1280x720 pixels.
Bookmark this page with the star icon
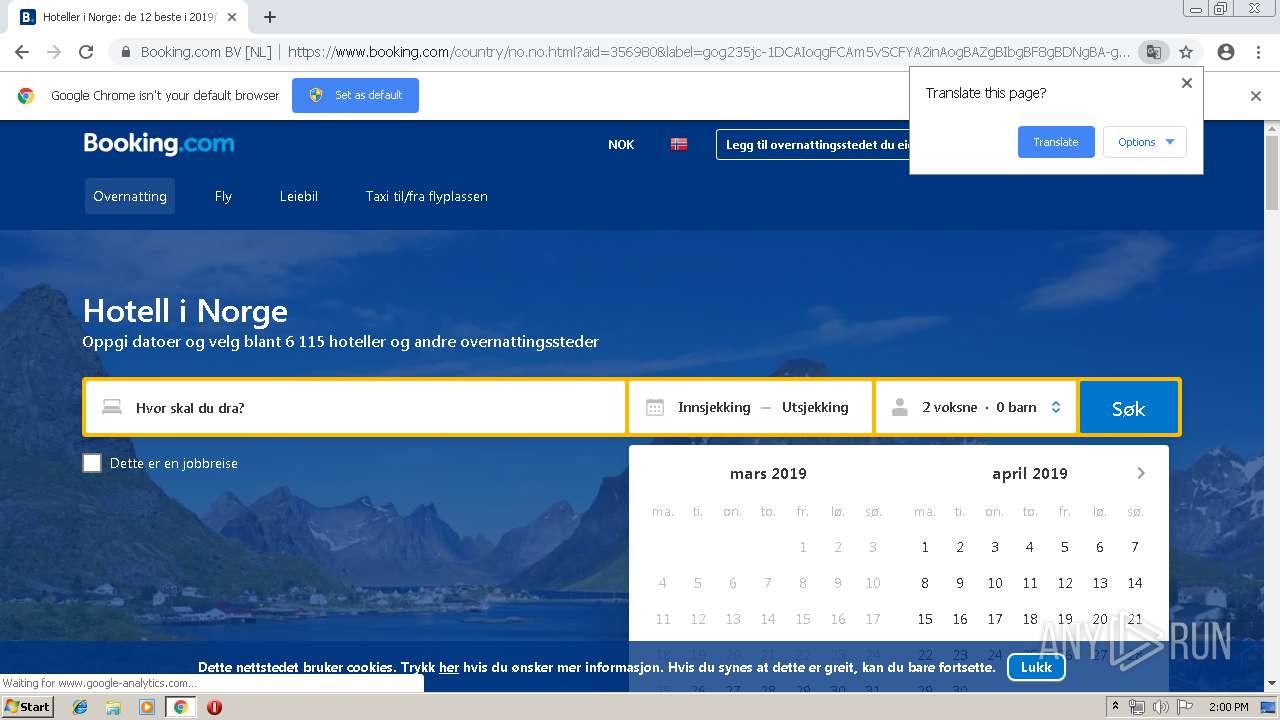click(x=1186, y=52)
